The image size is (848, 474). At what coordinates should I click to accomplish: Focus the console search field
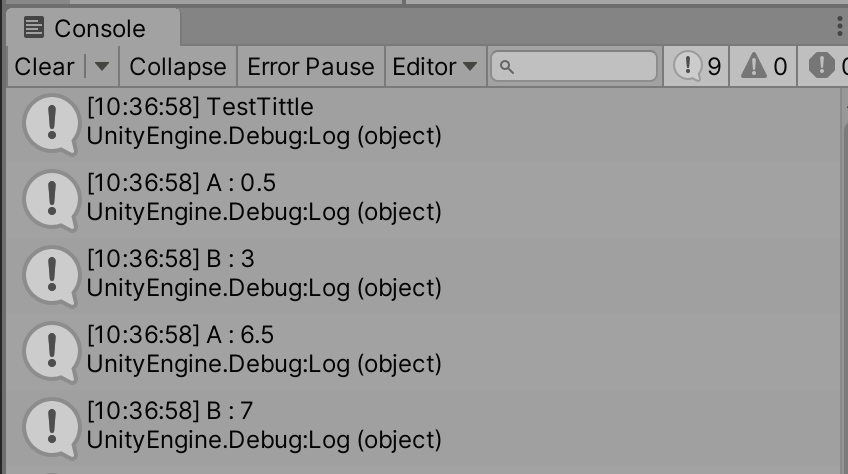click(x=574, y=67)
